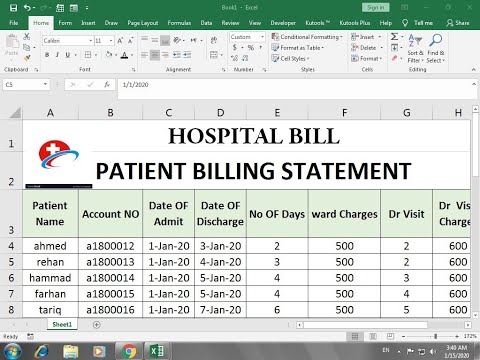Image resolution: width=480 pixels, height=360 pixels.
Task: Toggle Align Left
Action: click(x=144, y=55)
